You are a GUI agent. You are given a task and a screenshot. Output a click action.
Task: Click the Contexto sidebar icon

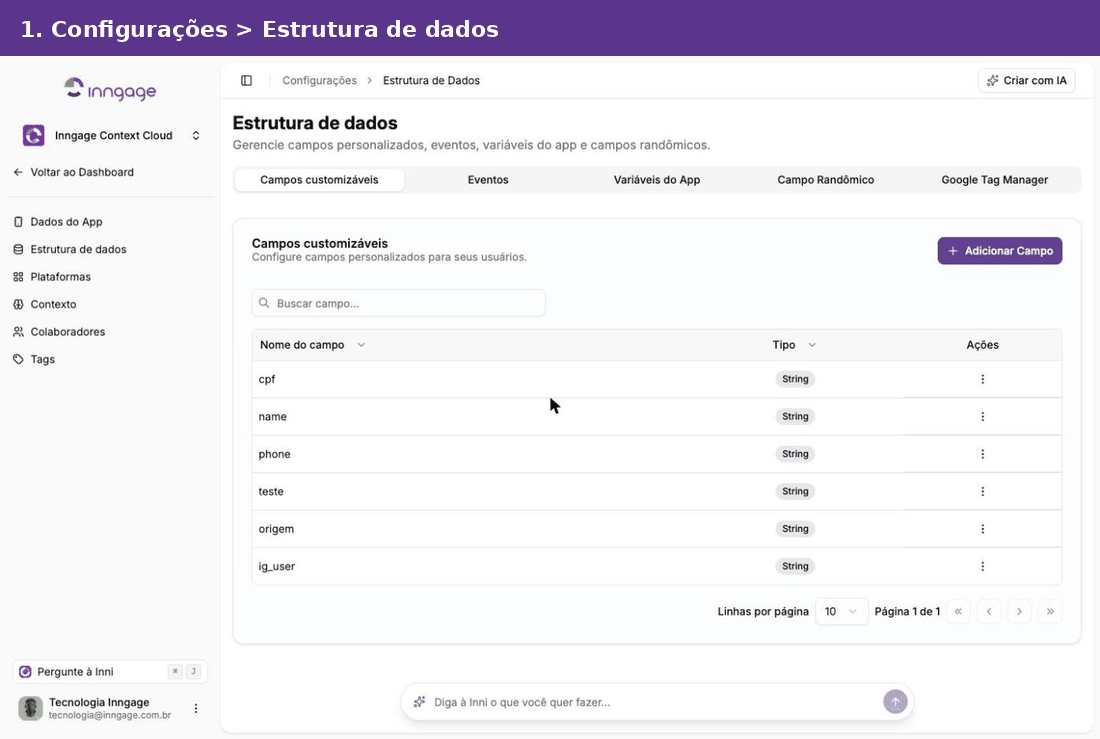click(x=18, y=305)
